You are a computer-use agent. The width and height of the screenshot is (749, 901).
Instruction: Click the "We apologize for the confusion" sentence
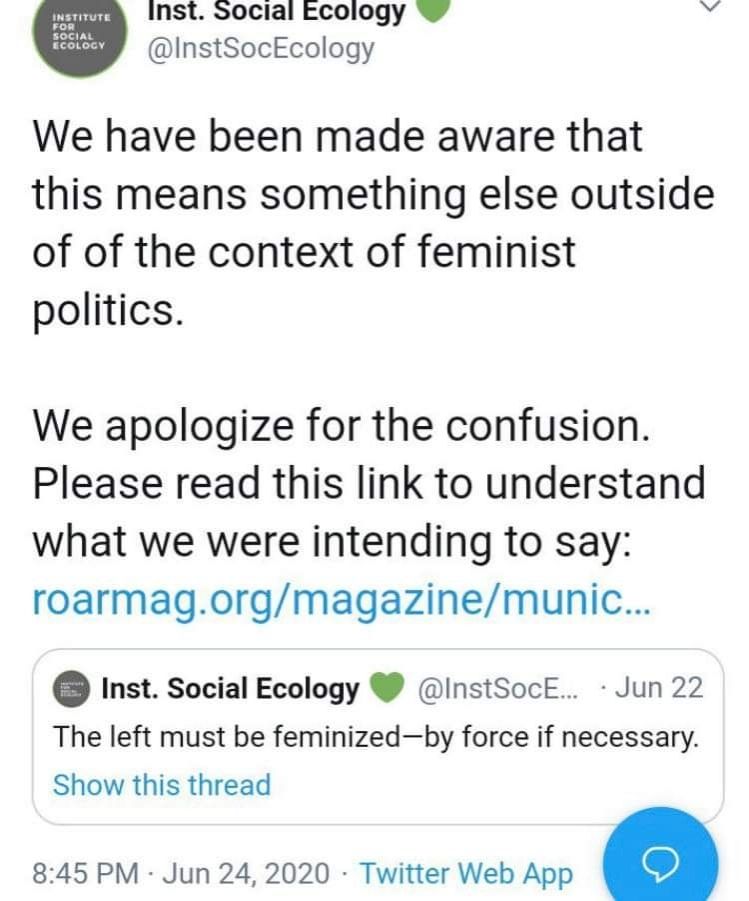tap(342, 427)
